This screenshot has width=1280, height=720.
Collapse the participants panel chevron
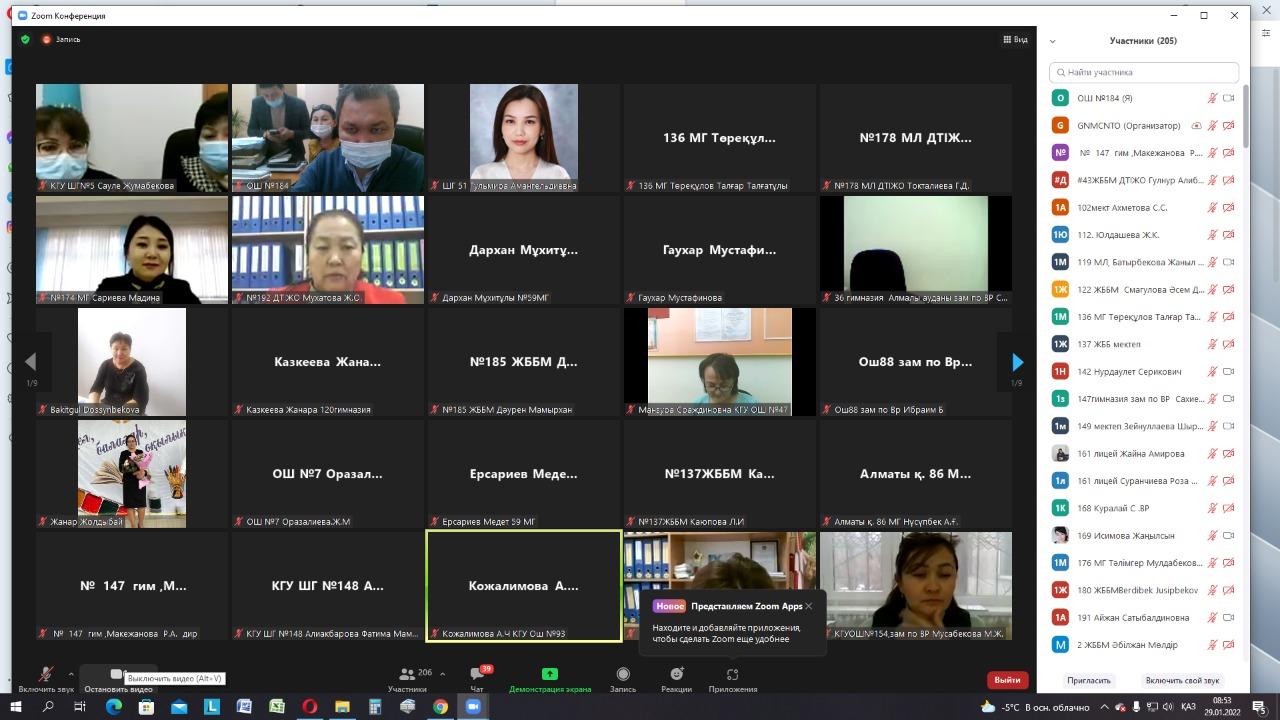1052,41
